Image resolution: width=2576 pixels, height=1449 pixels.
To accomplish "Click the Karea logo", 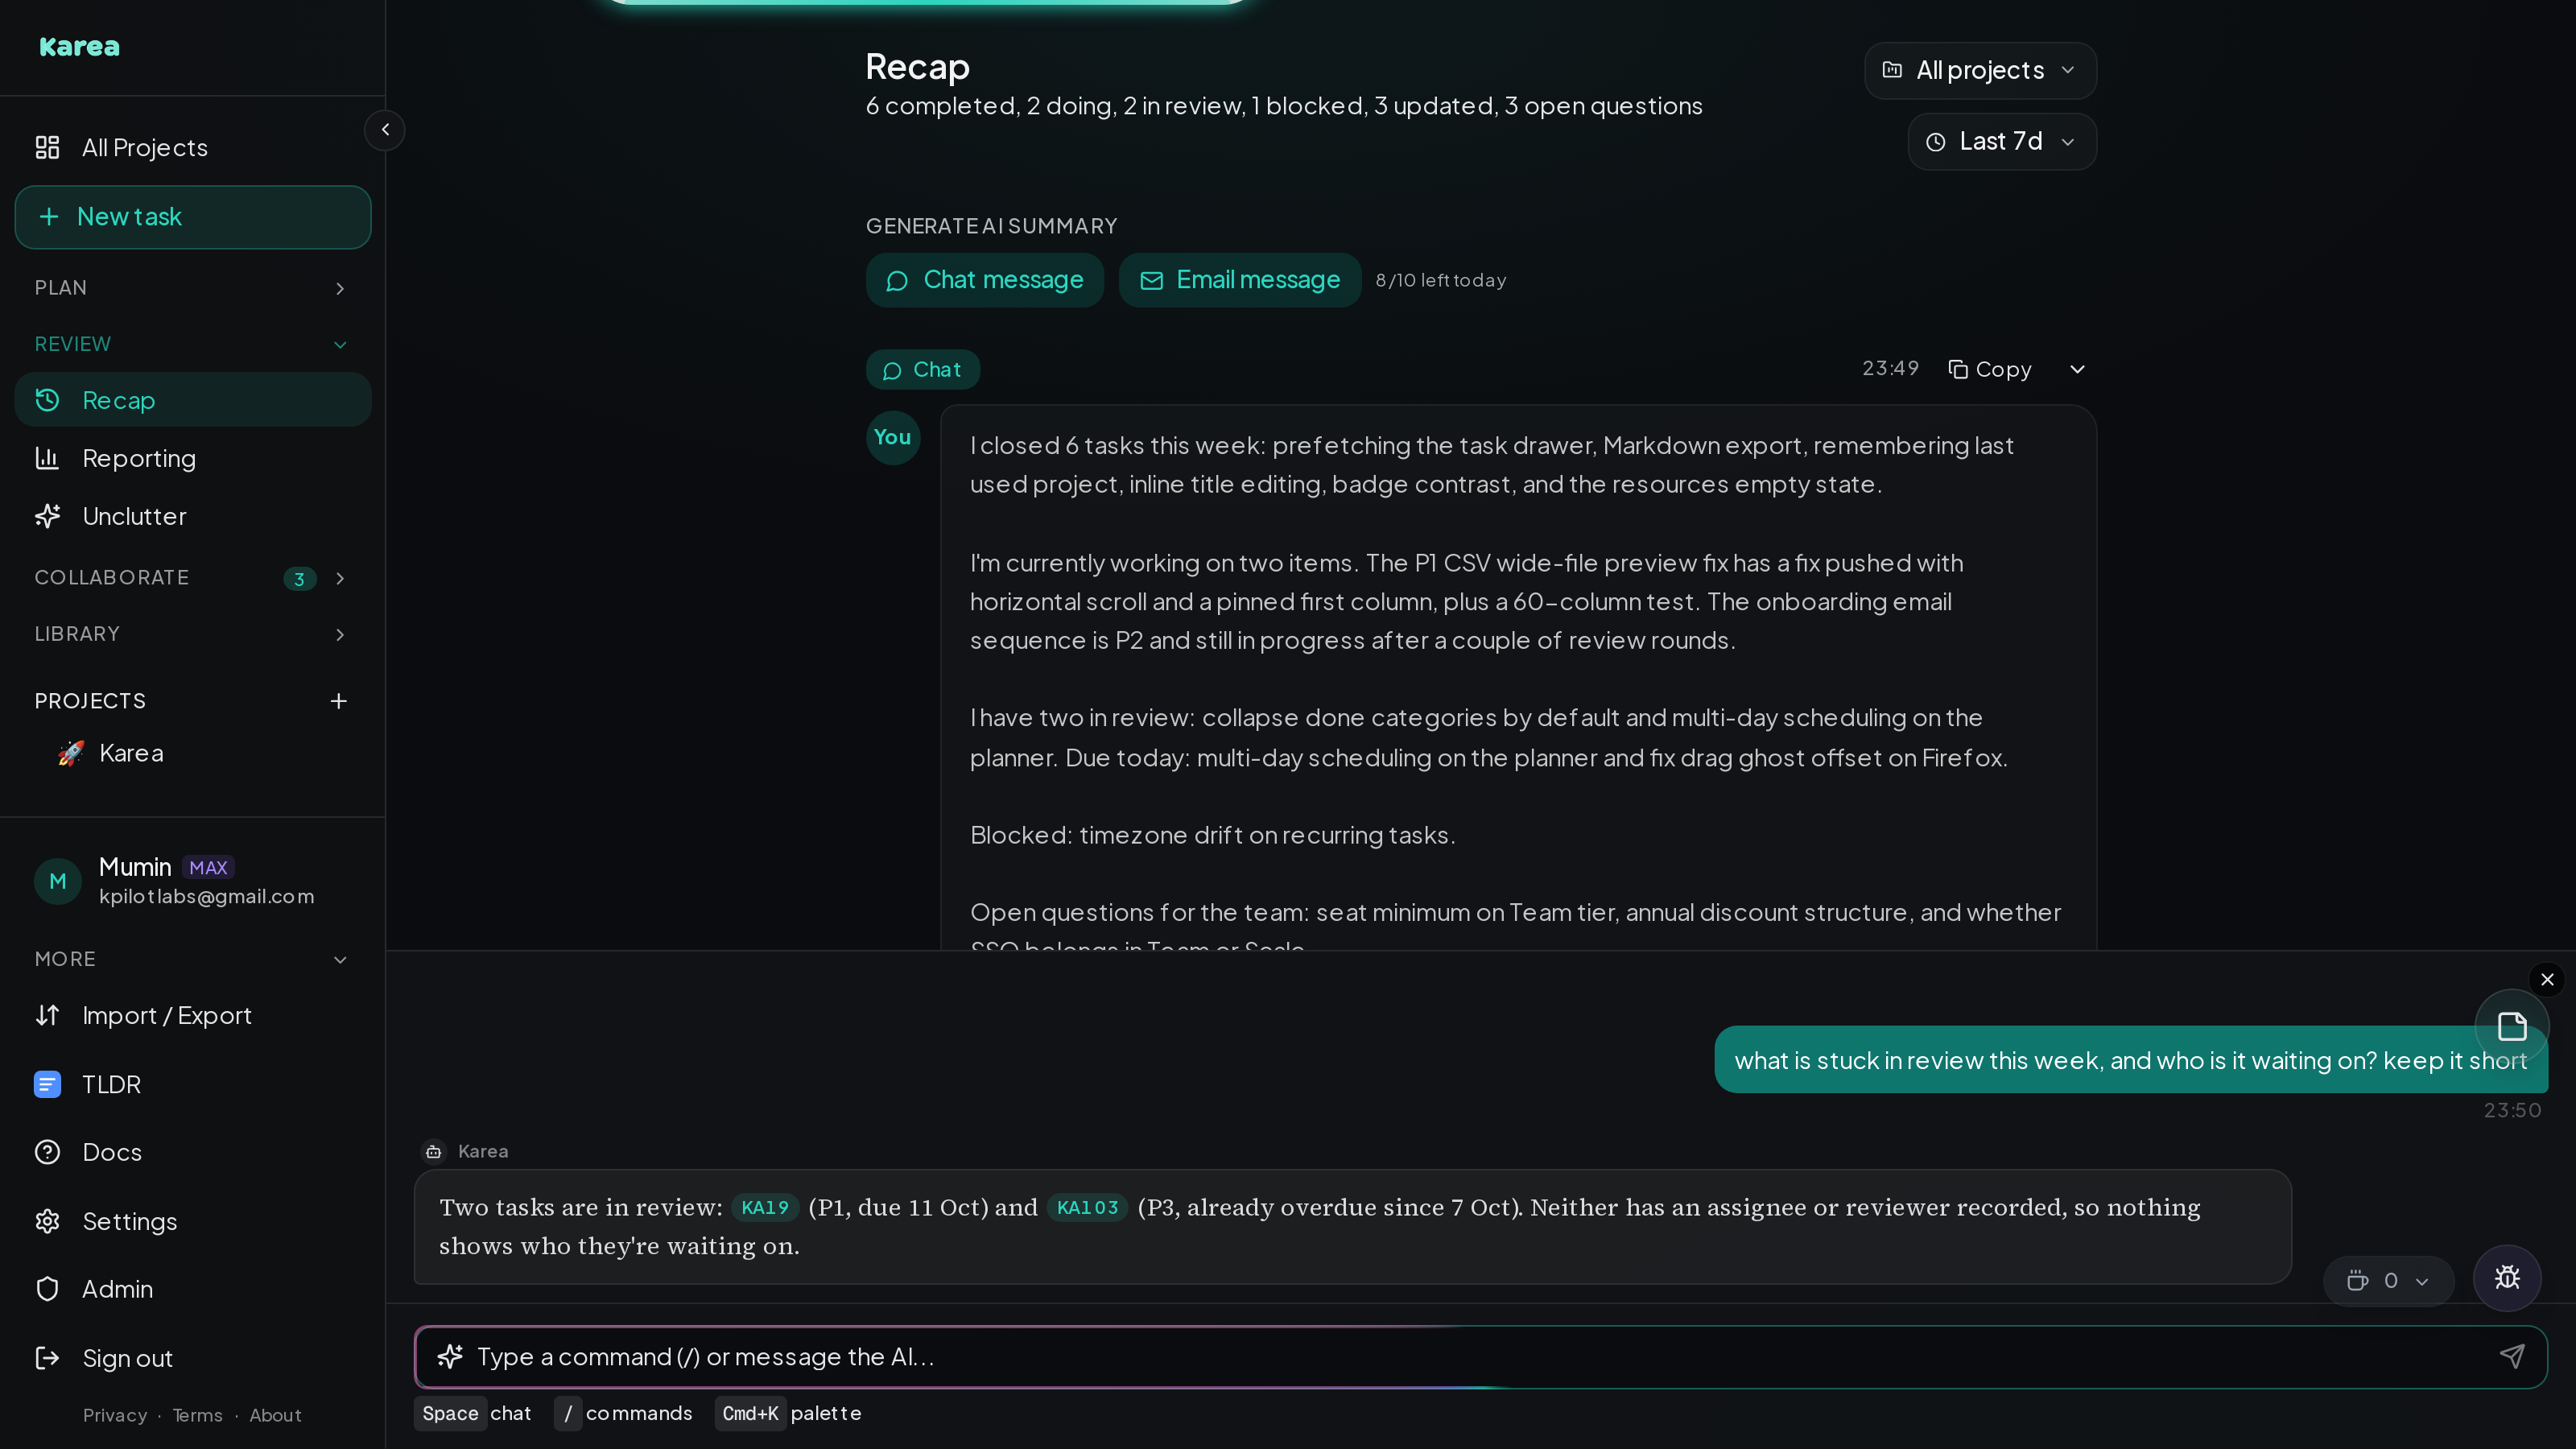I will [79, 46].
